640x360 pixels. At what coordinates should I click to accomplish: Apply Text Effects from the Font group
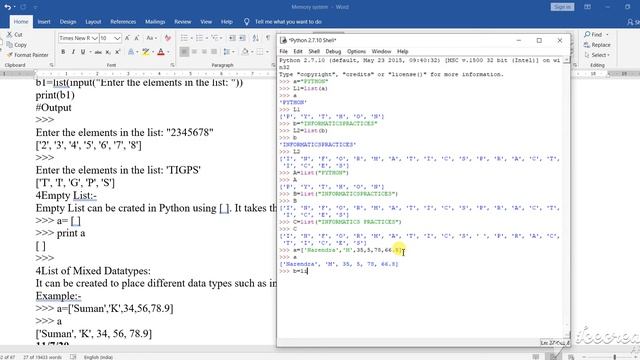132,52
